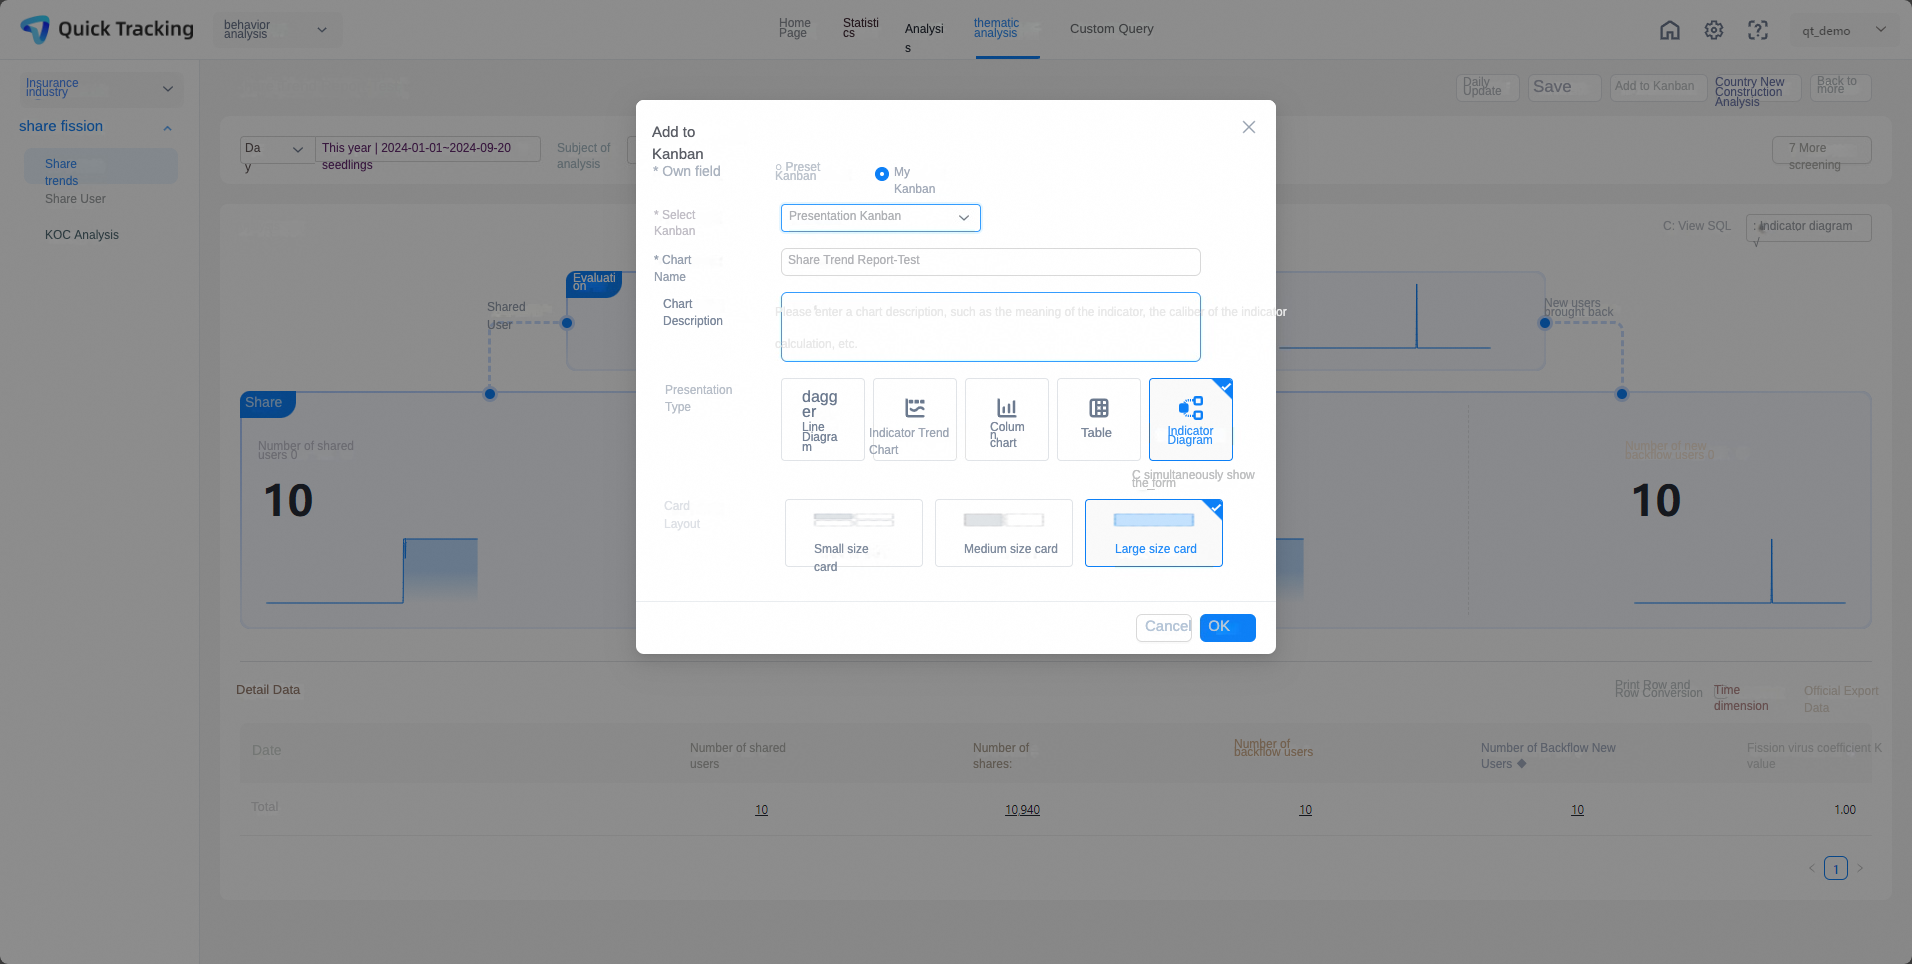Click the 7 More screening button

tap(1822, 150)
